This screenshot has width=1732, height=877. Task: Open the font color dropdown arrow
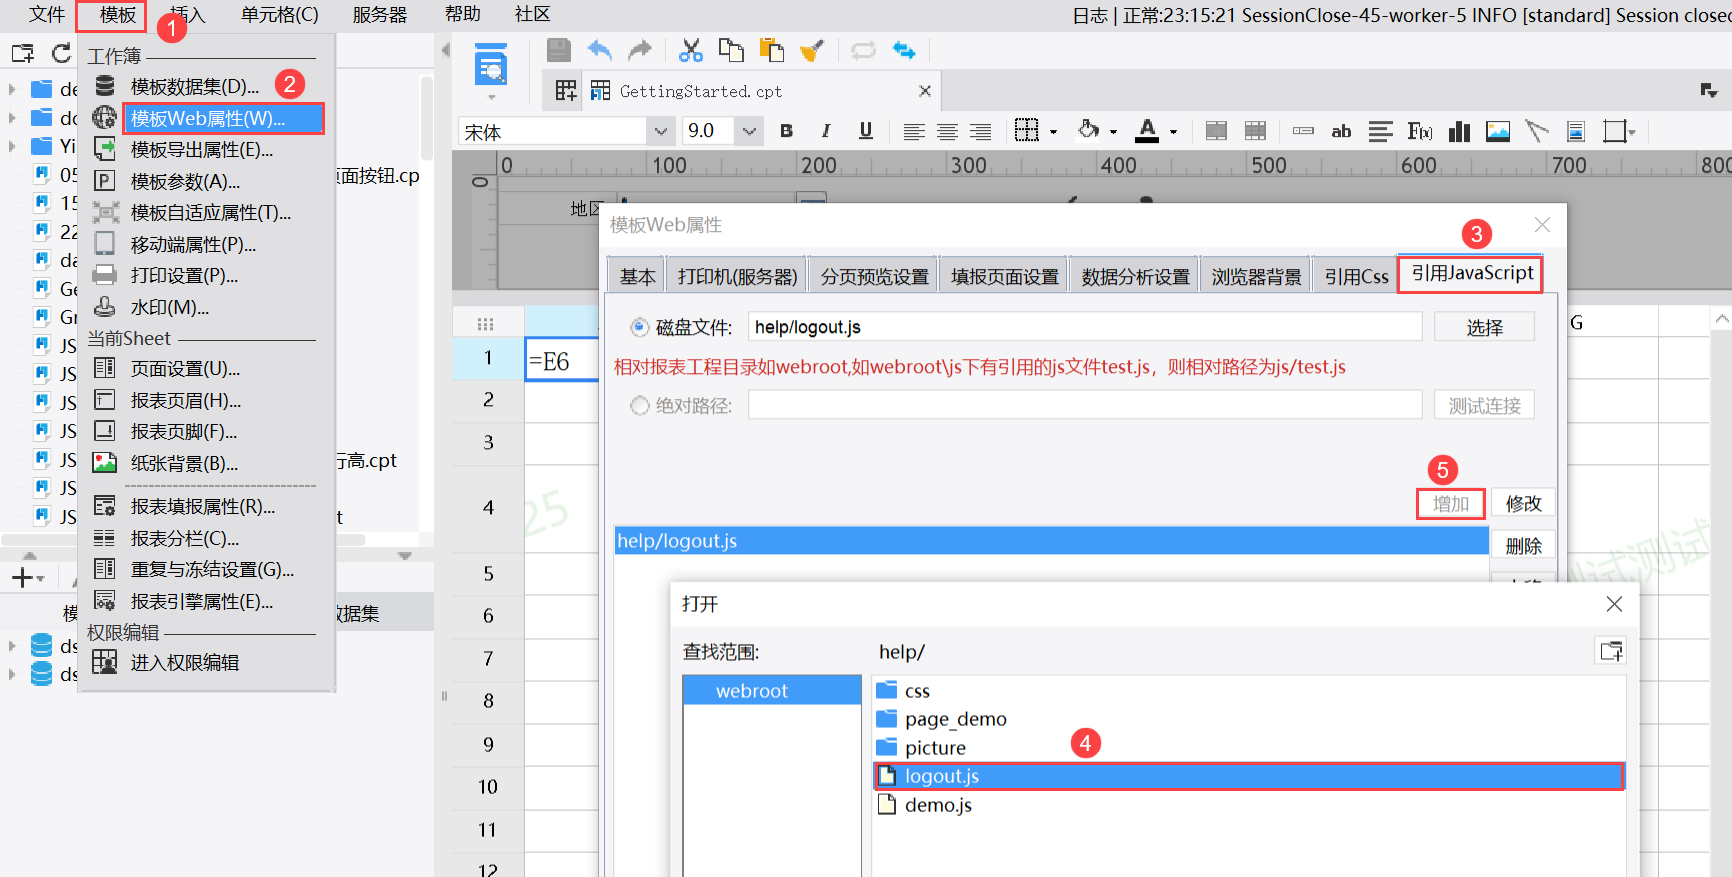[1173, 132]
